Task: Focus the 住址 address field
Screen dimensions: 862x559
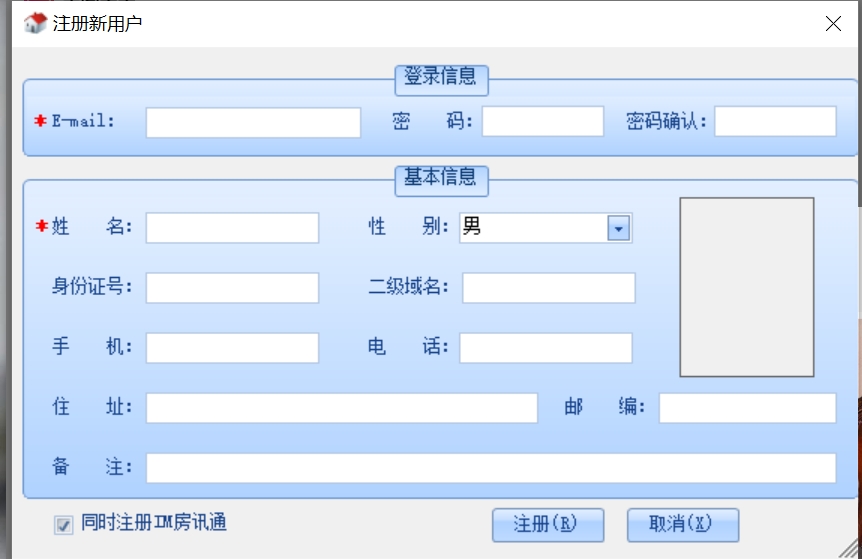Action: pos(342,408)
